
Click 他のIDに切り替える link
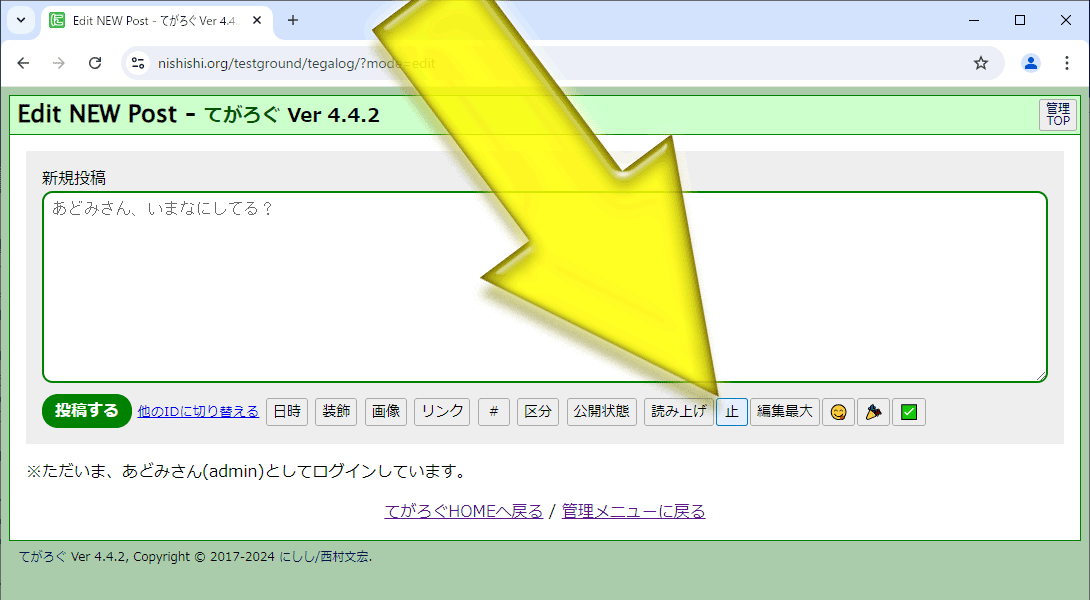pyautogui.click(x=198, y=412)
